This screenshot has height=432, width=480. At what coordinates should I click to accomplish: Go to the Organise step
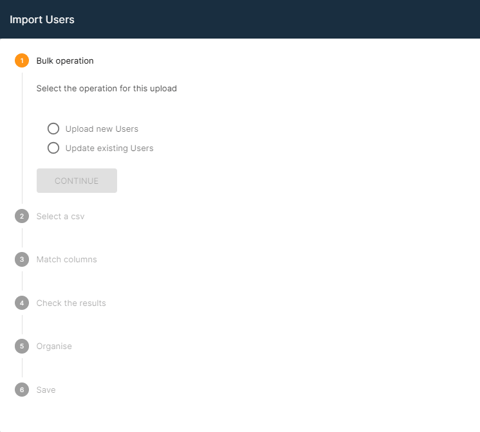point(54,346)
